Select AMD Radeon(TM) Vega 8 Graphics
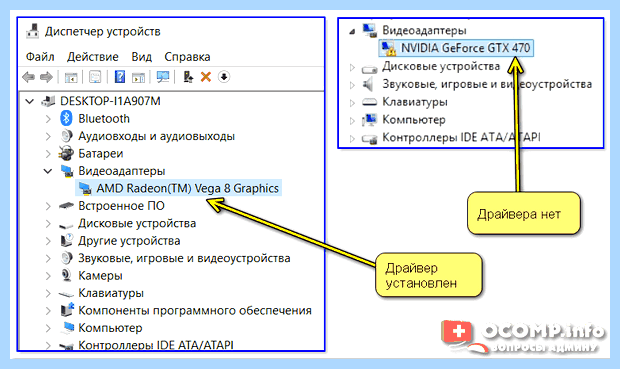Screen dimensions: 620x369 (x=187, y=188)
